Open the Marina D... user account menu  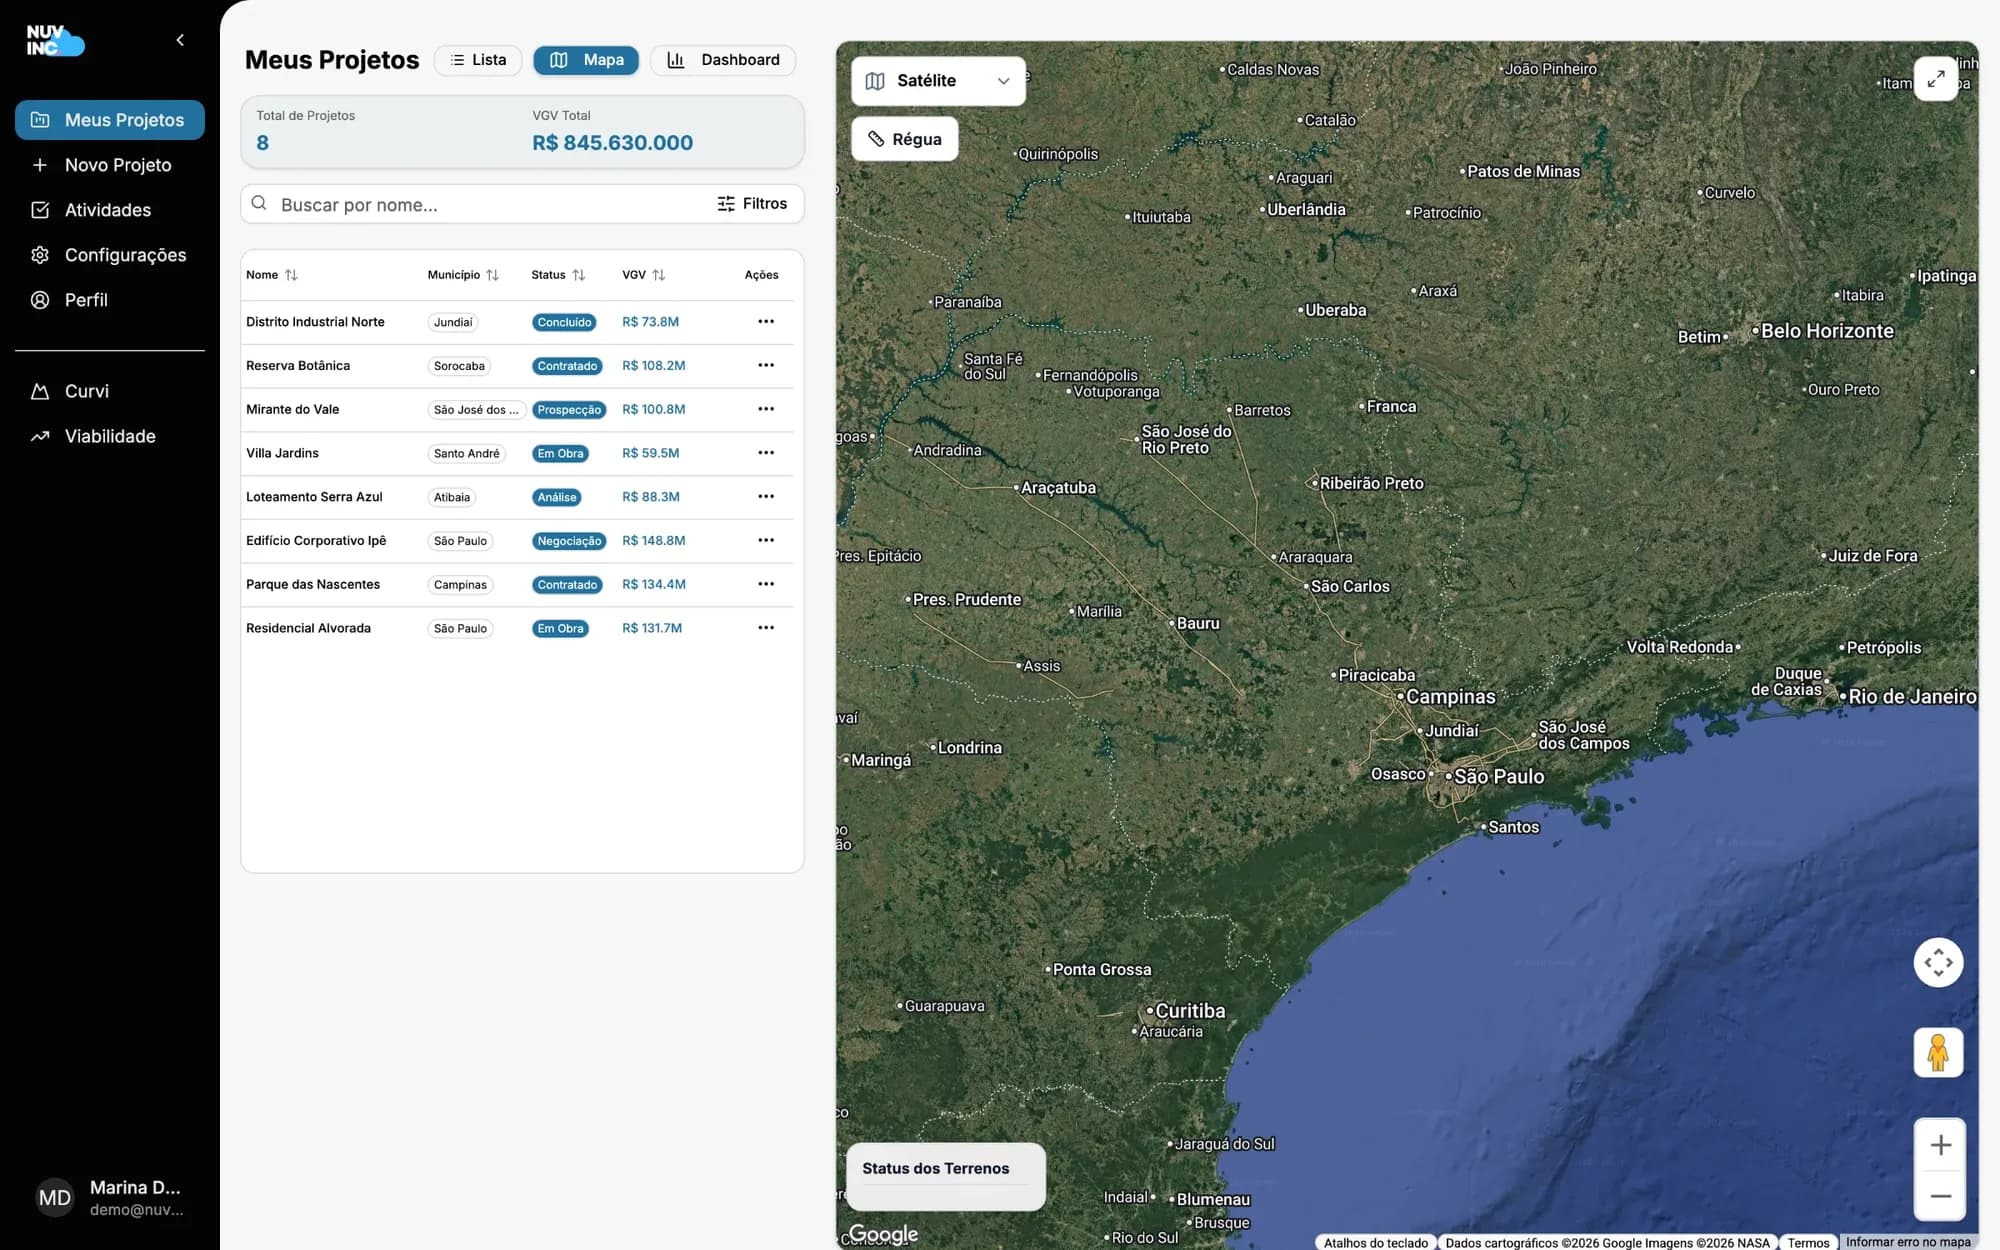point(110,1198)
